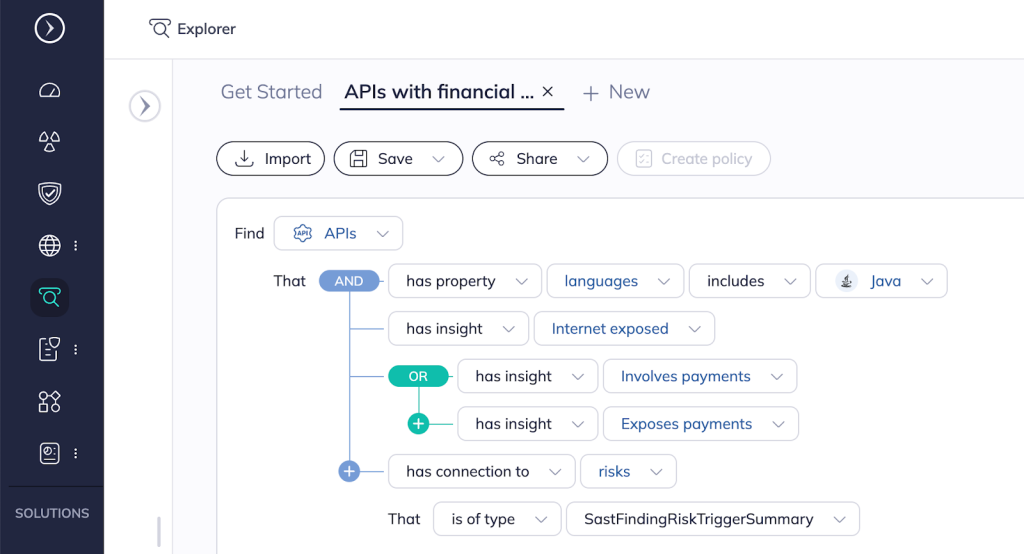Image resolution: width=1024 pixels, height=554 pixels.
Task: Open the APIs entity dropdown
Action: (x=338, y=233)
